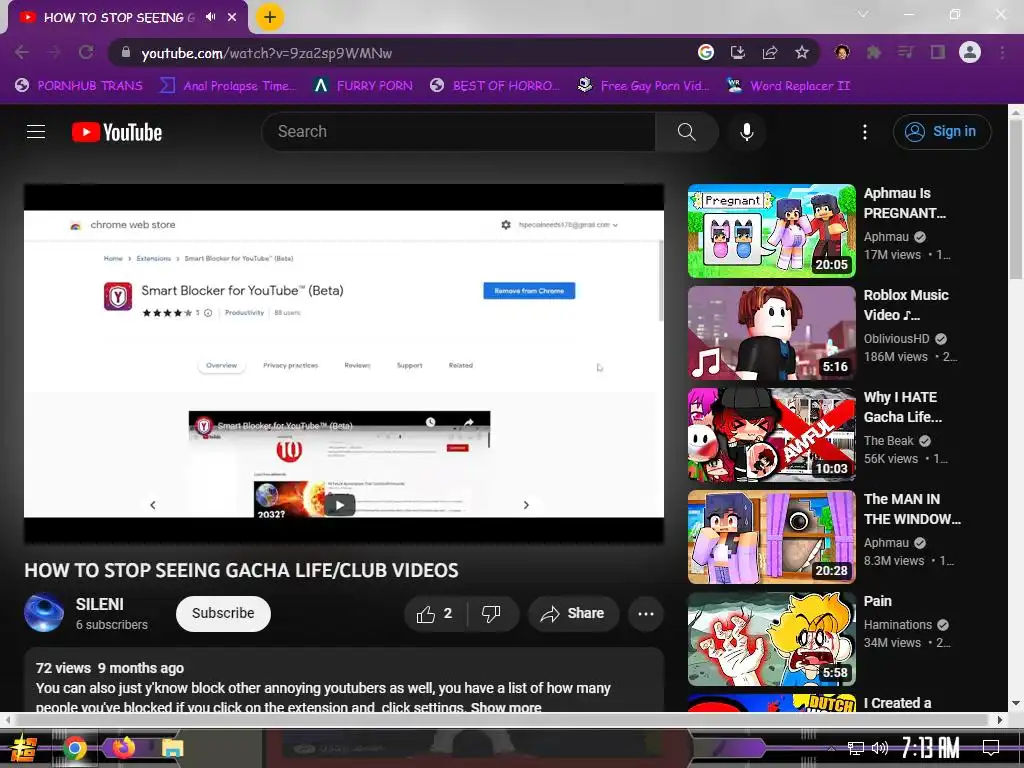Click the Sign in button
Screen dimensions: 1024x768
pyautogui.click(x=942, y=132)
